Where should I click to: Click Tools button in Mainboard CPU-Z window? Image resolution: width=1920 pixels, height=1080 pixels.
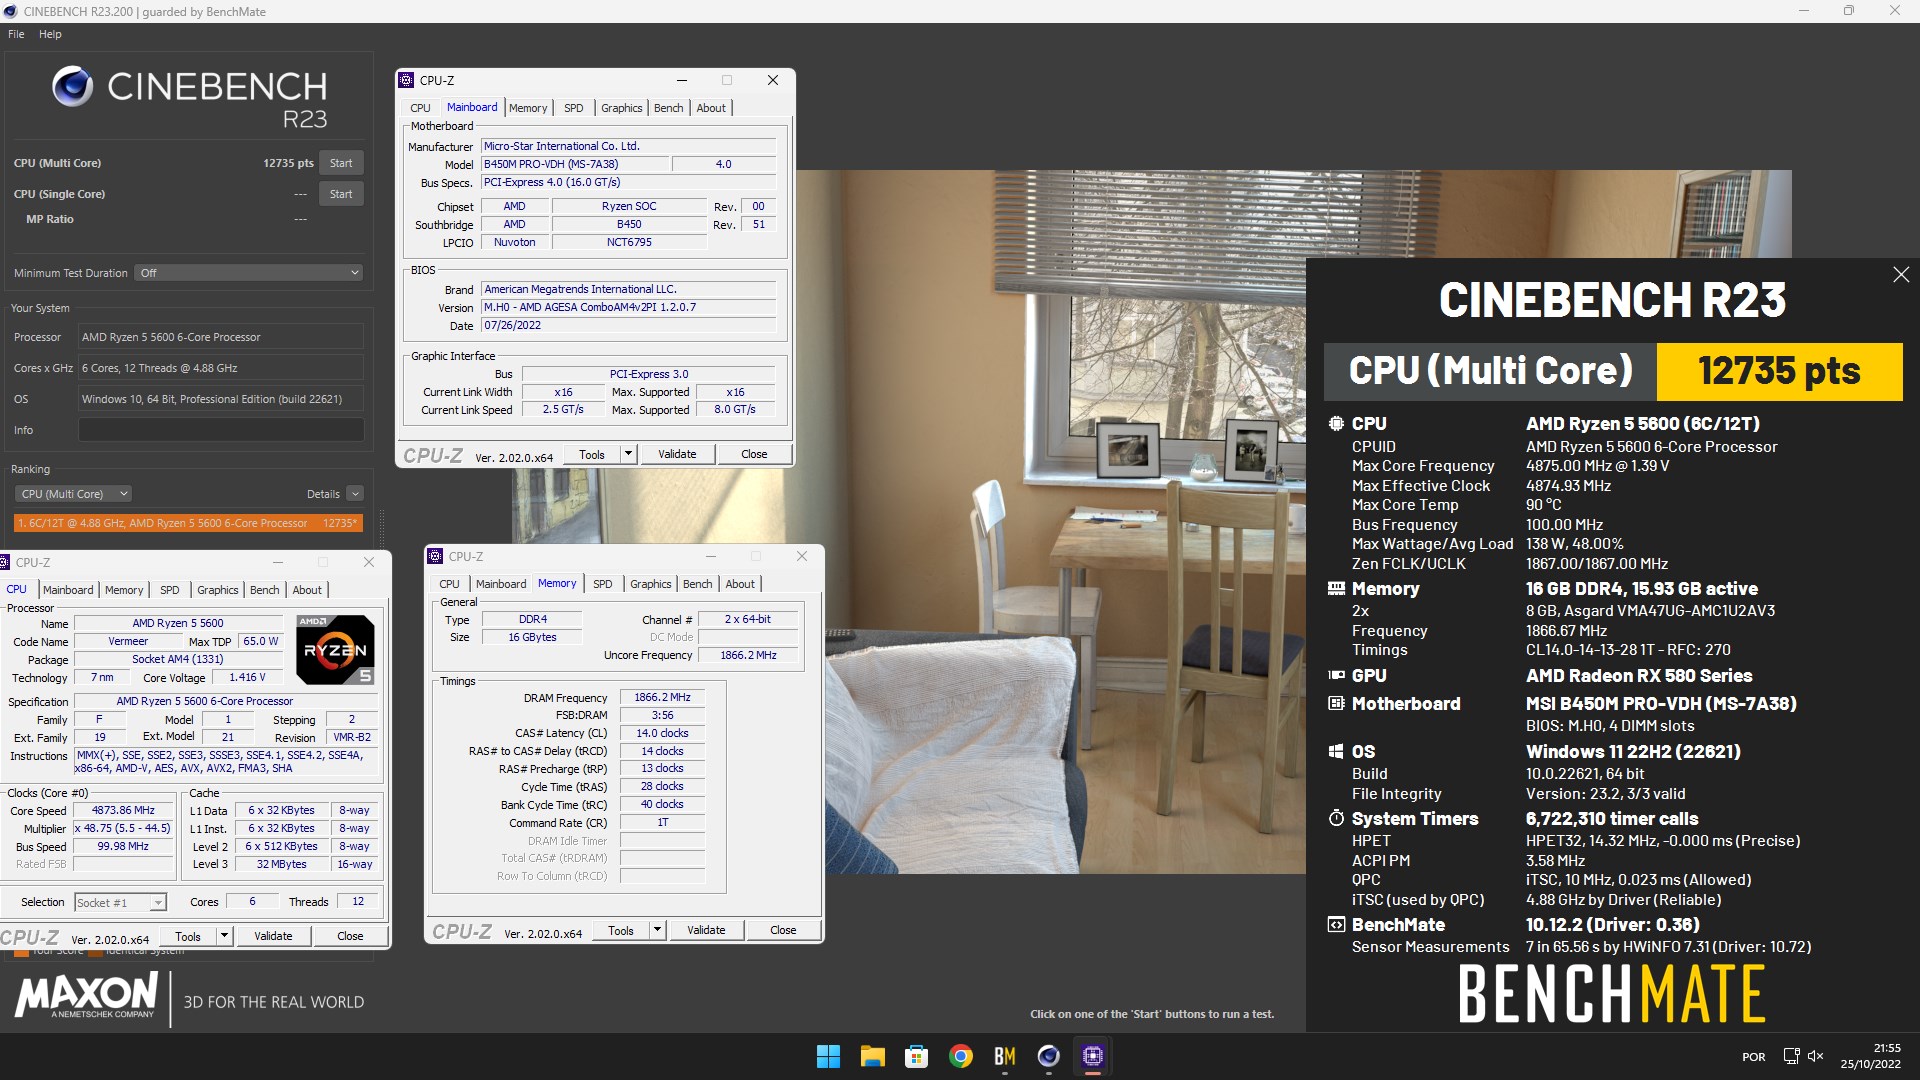tap(592, 454)
